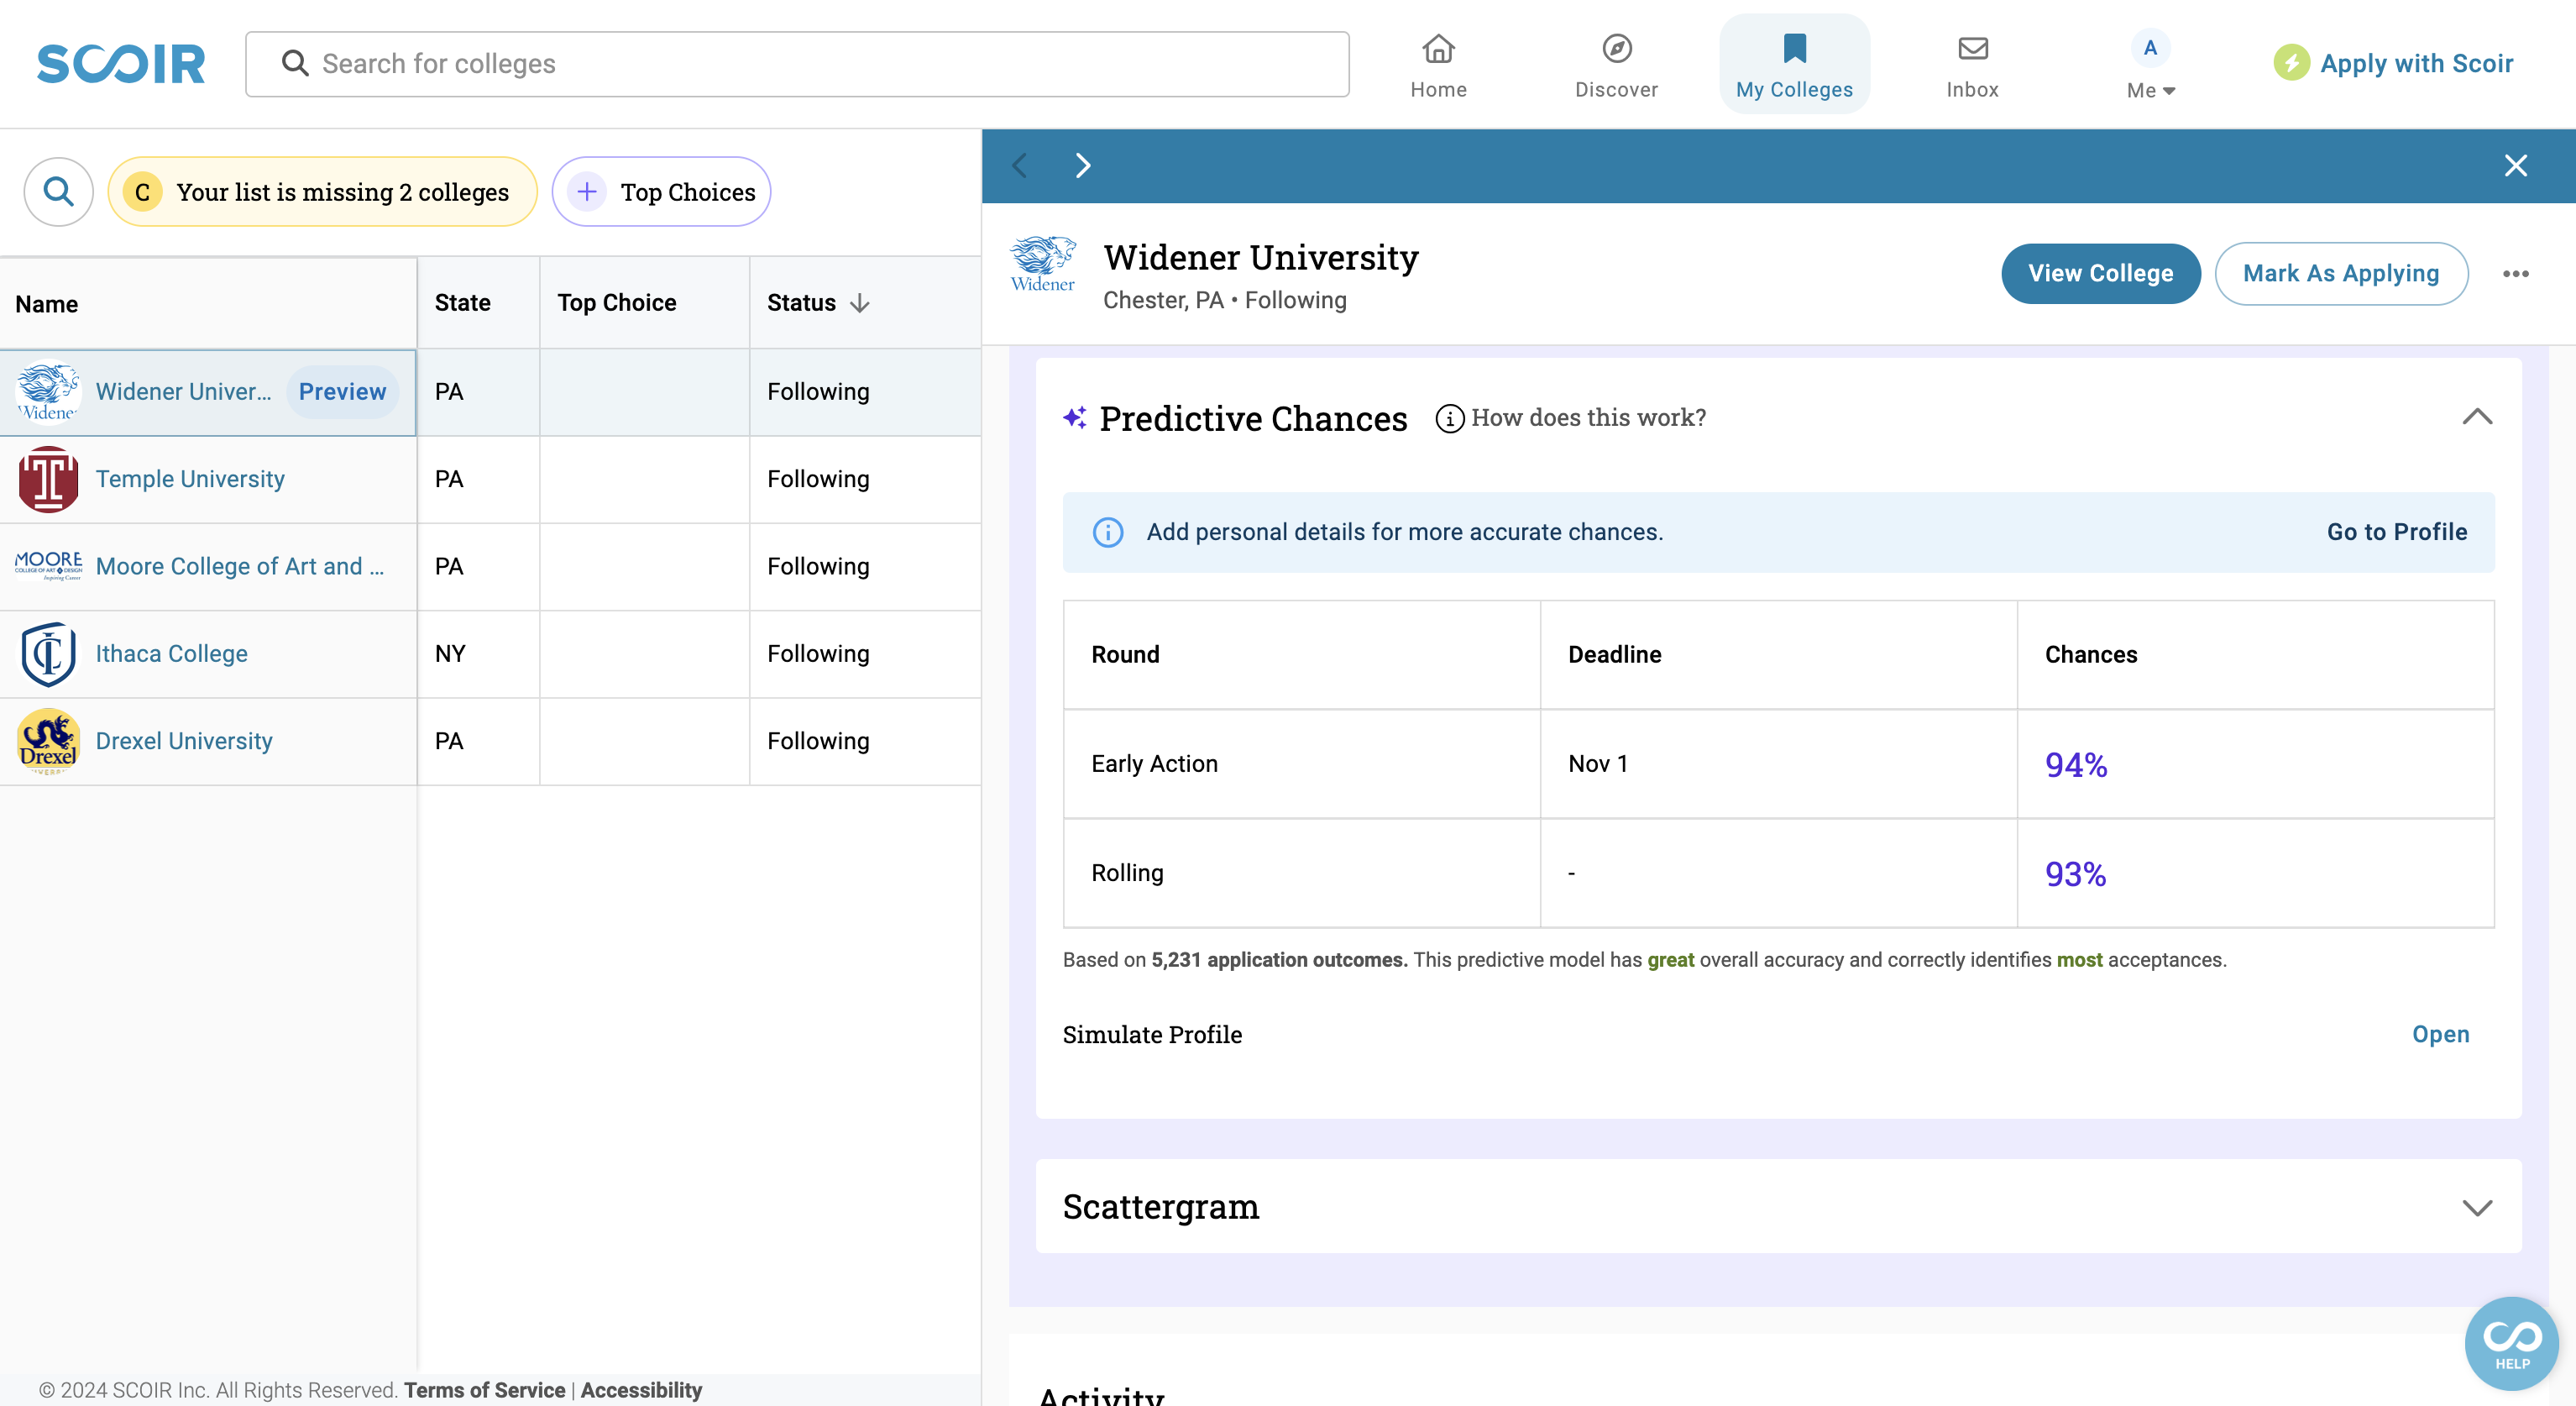Open the three-dots more options menu
Image resolution: width=2576 pixels, height=1406 pixels.
pyautogui.click(x=2516, y=273)
